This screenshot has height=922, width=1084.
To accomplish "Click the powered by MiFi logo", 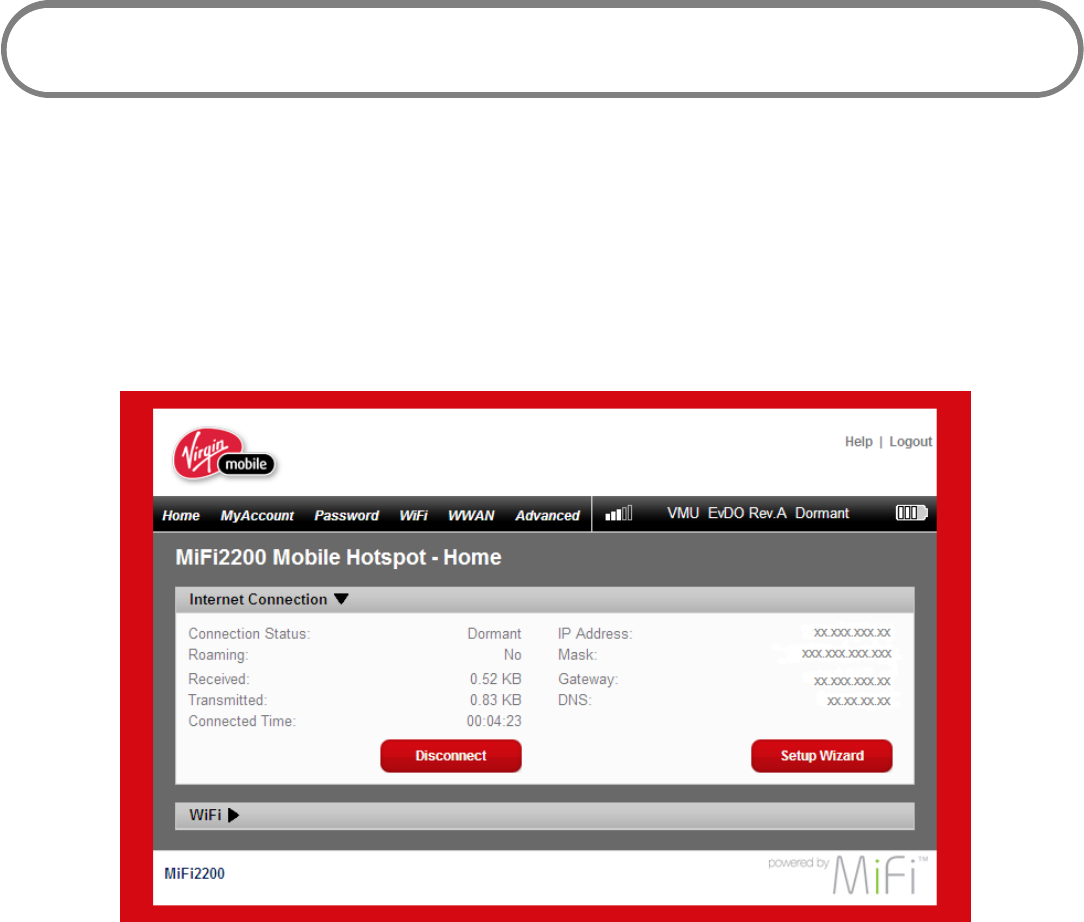I will tap(848, 874).
